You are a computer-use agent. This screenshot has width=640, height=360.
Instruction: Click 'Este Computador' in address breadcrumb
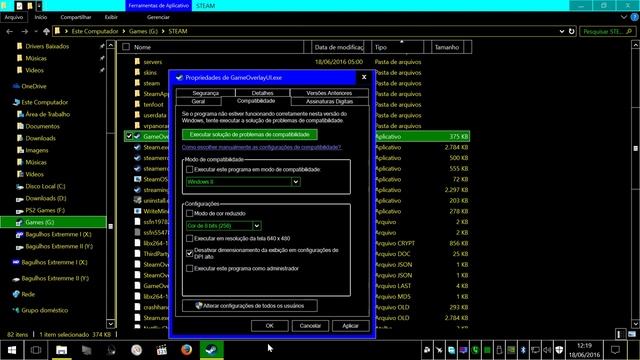click(x=95, y=31)
